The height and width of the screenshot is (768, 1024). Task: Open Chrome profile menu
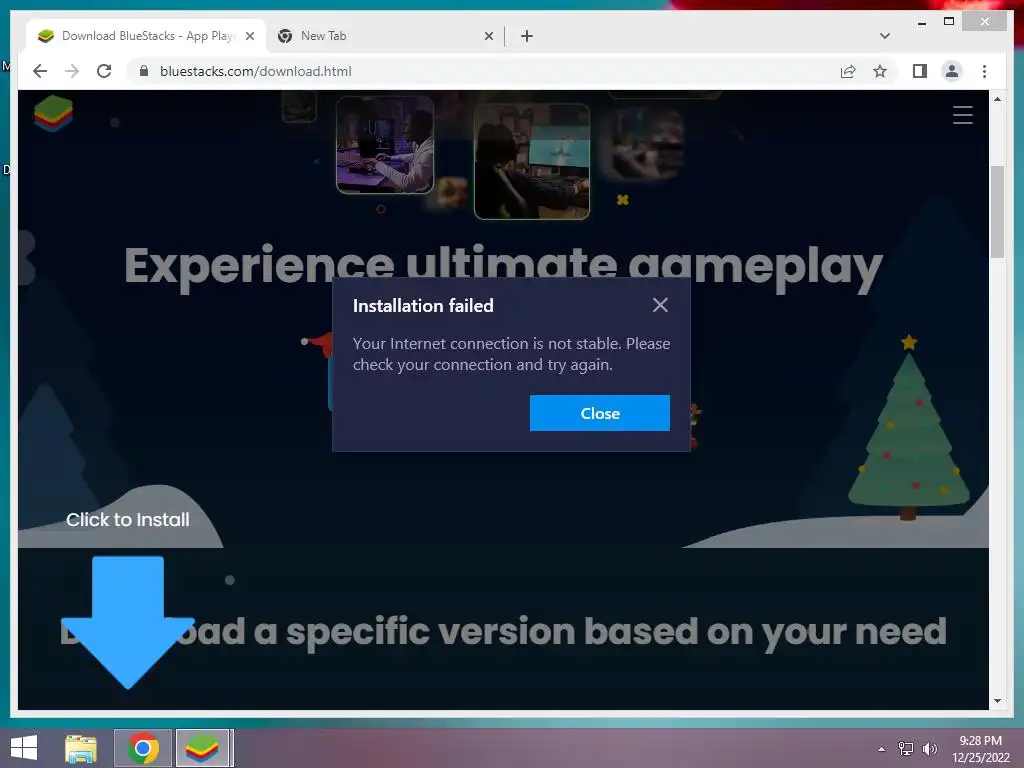tap(952, 71)
